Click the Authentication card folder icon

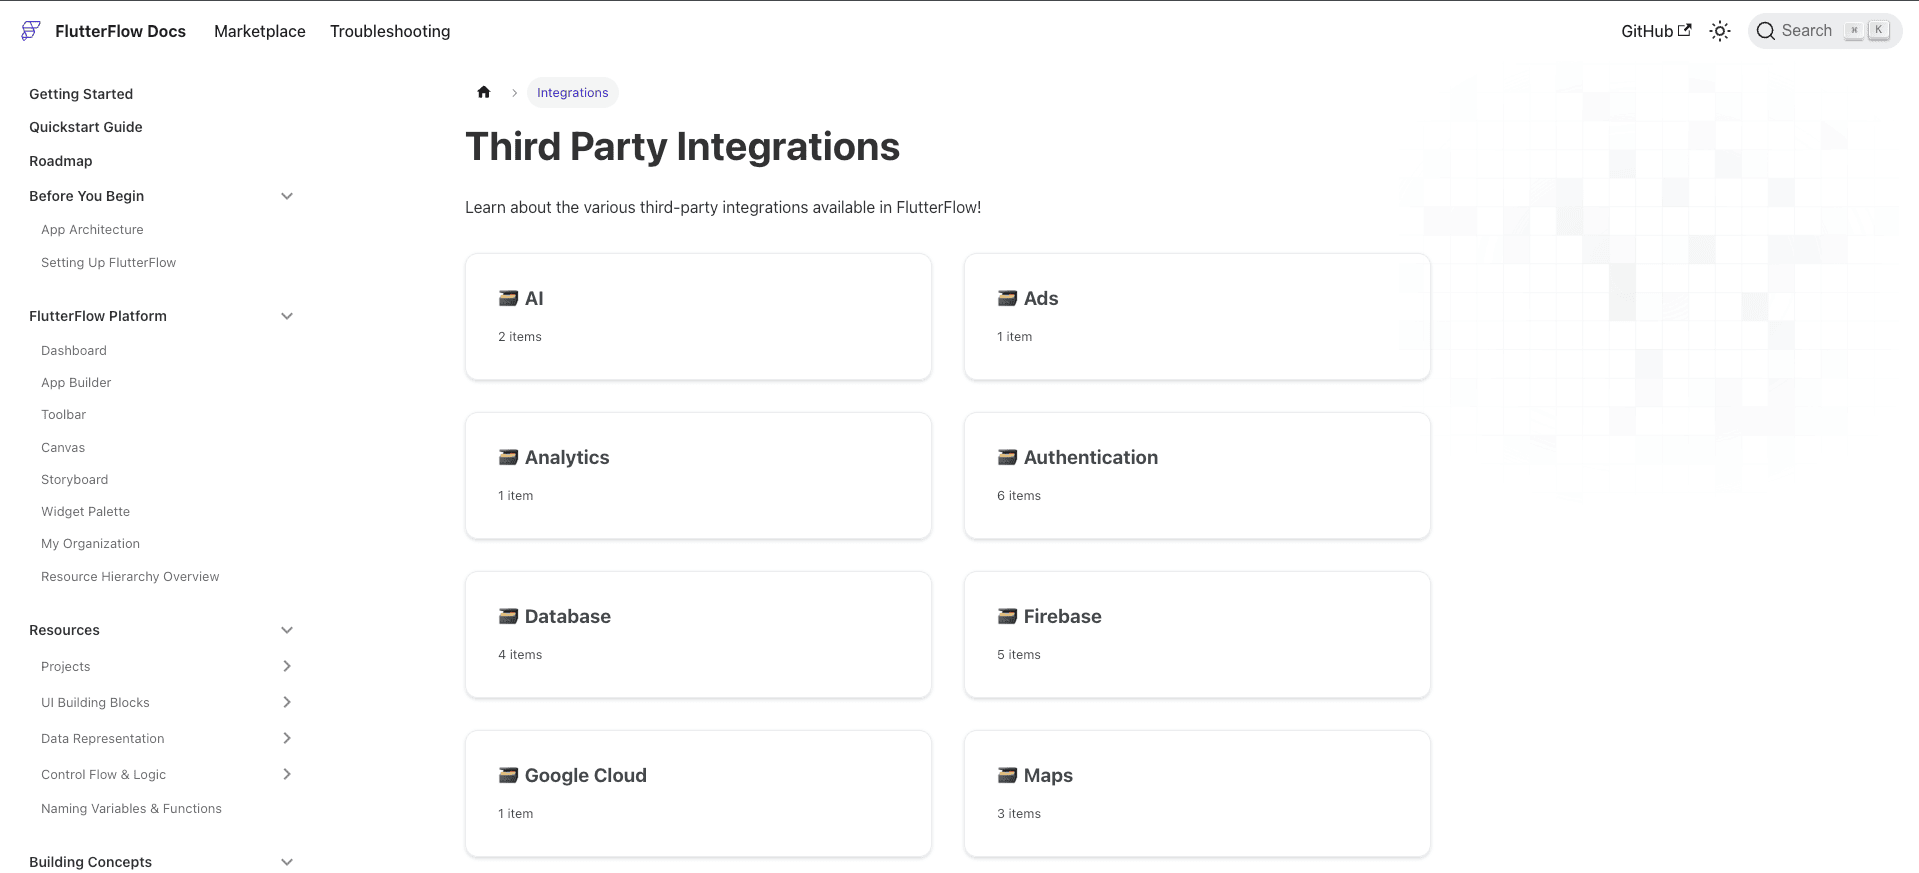(x=1007, y=457)
